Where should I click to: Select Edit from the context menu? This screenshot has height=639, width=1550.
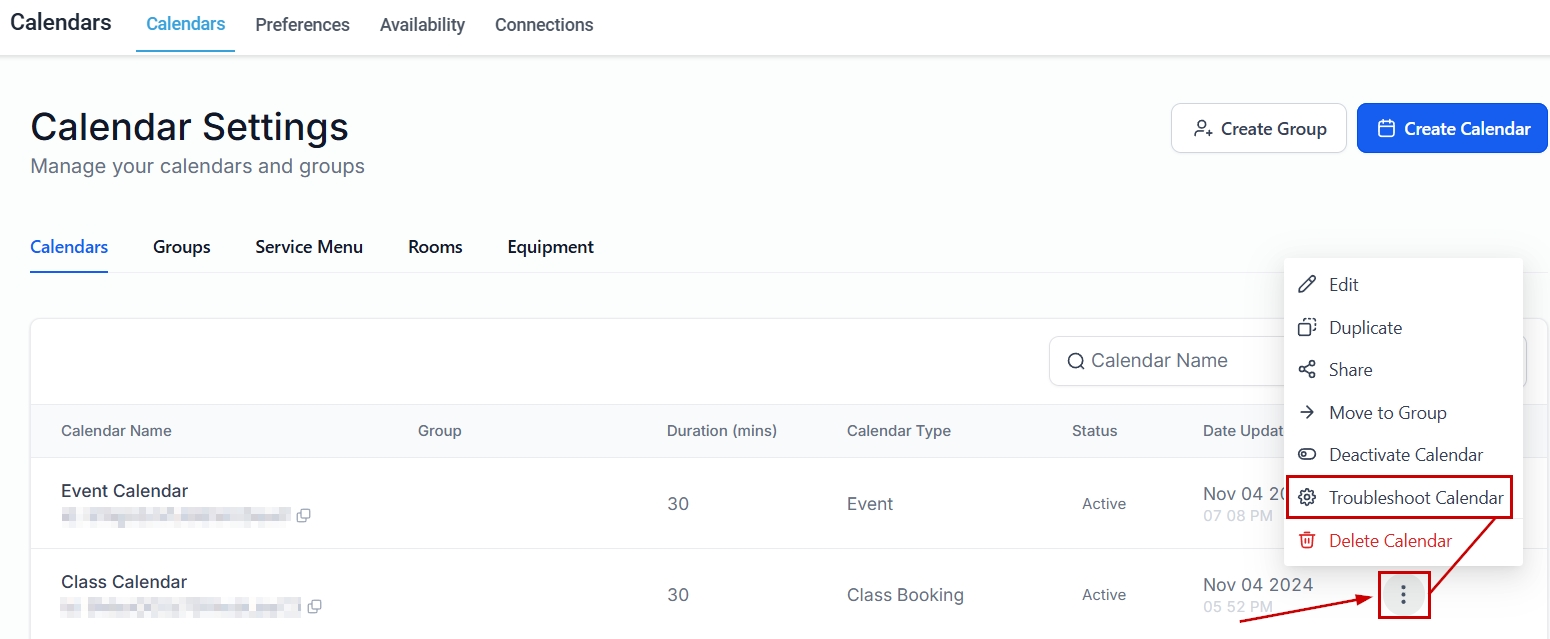[x=1343, y=285]
